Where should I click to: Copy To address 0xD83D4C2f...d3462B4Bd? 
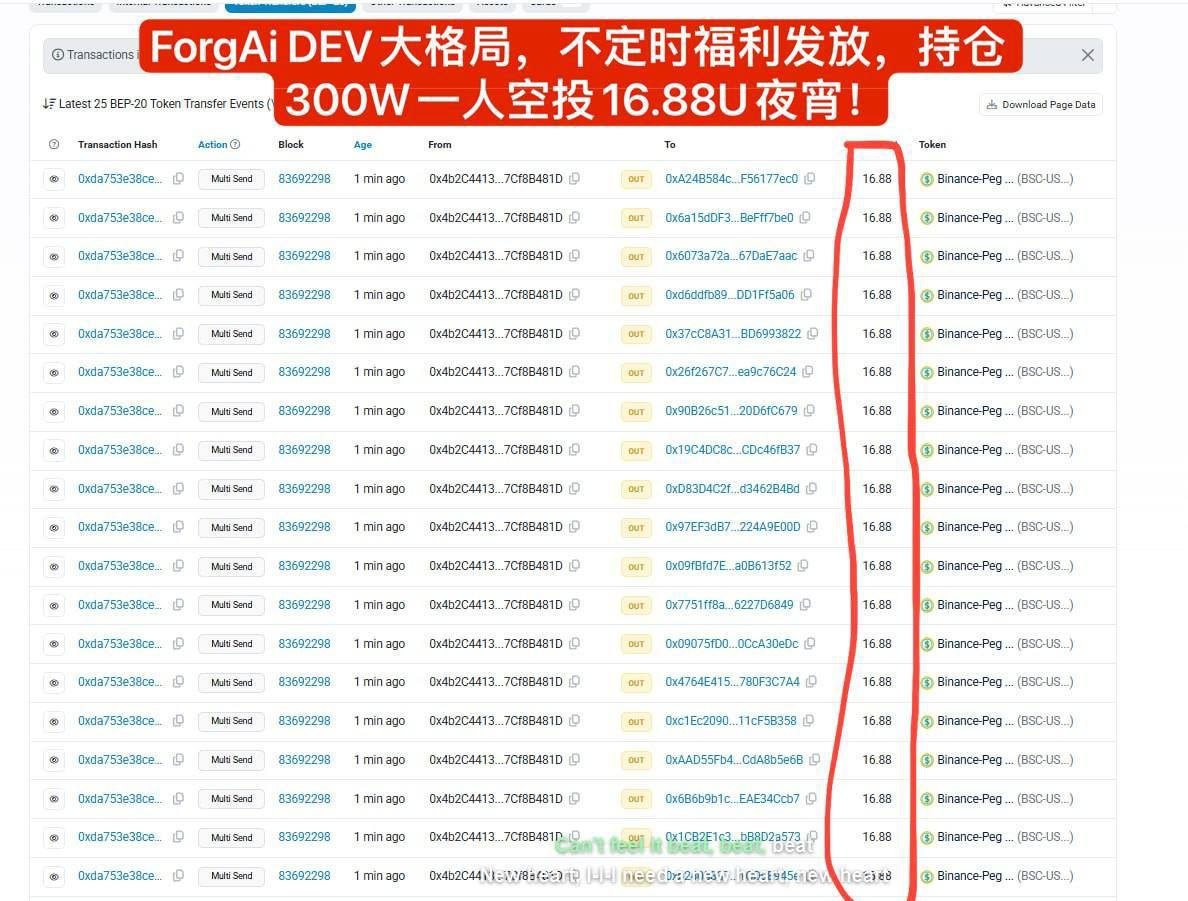click(x=811, y=489)
